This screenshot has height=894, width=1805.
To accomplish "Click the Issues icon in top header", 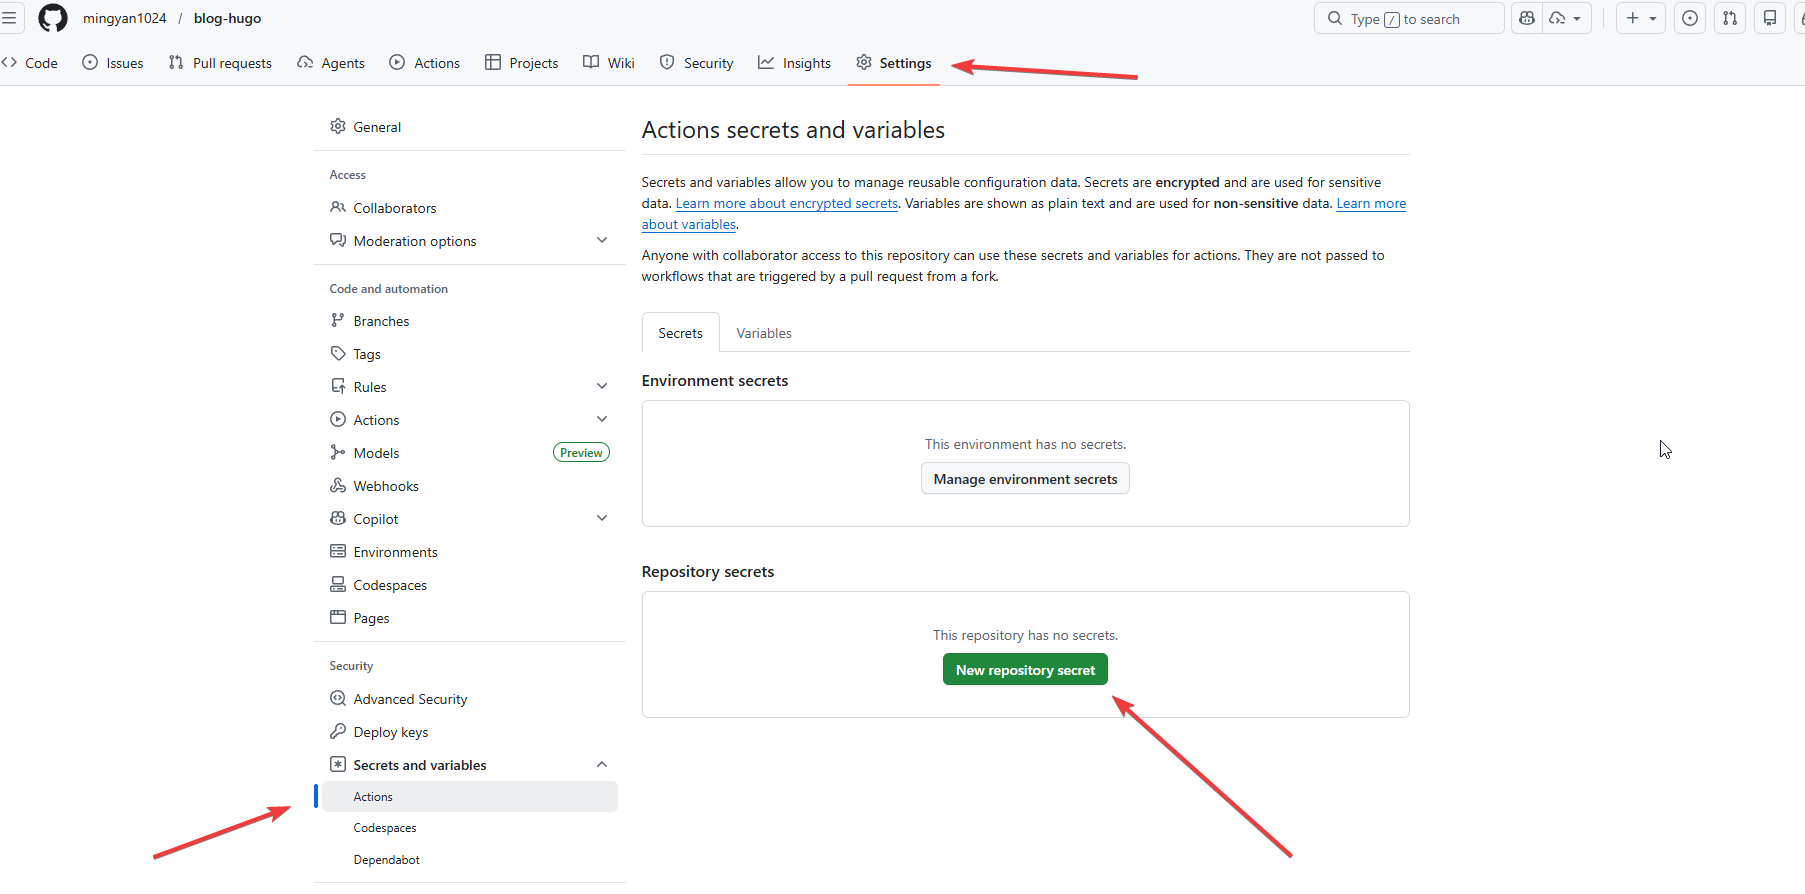I will coord(1690,18).
